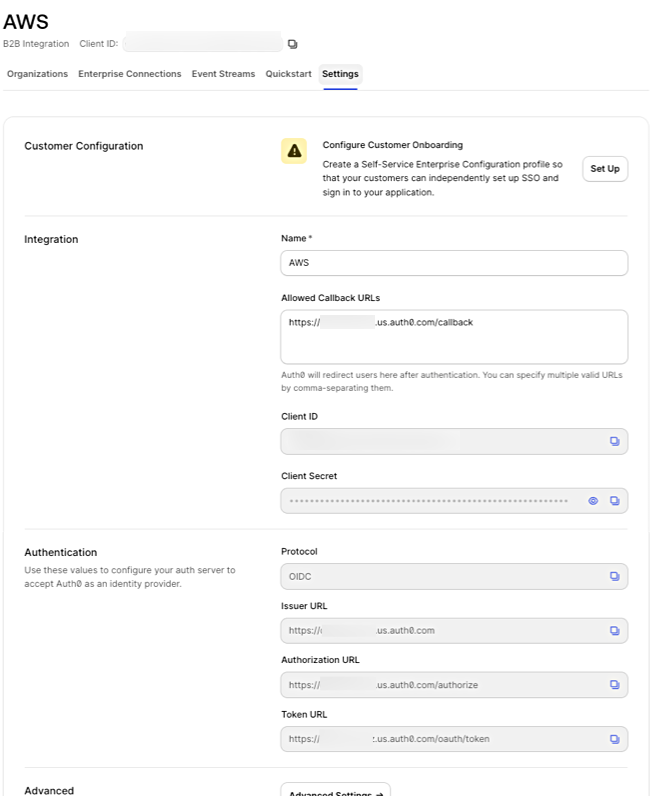The image size is (650, 796).
Task: Click the Protocol OIDC field
Action: pos(454,576)
